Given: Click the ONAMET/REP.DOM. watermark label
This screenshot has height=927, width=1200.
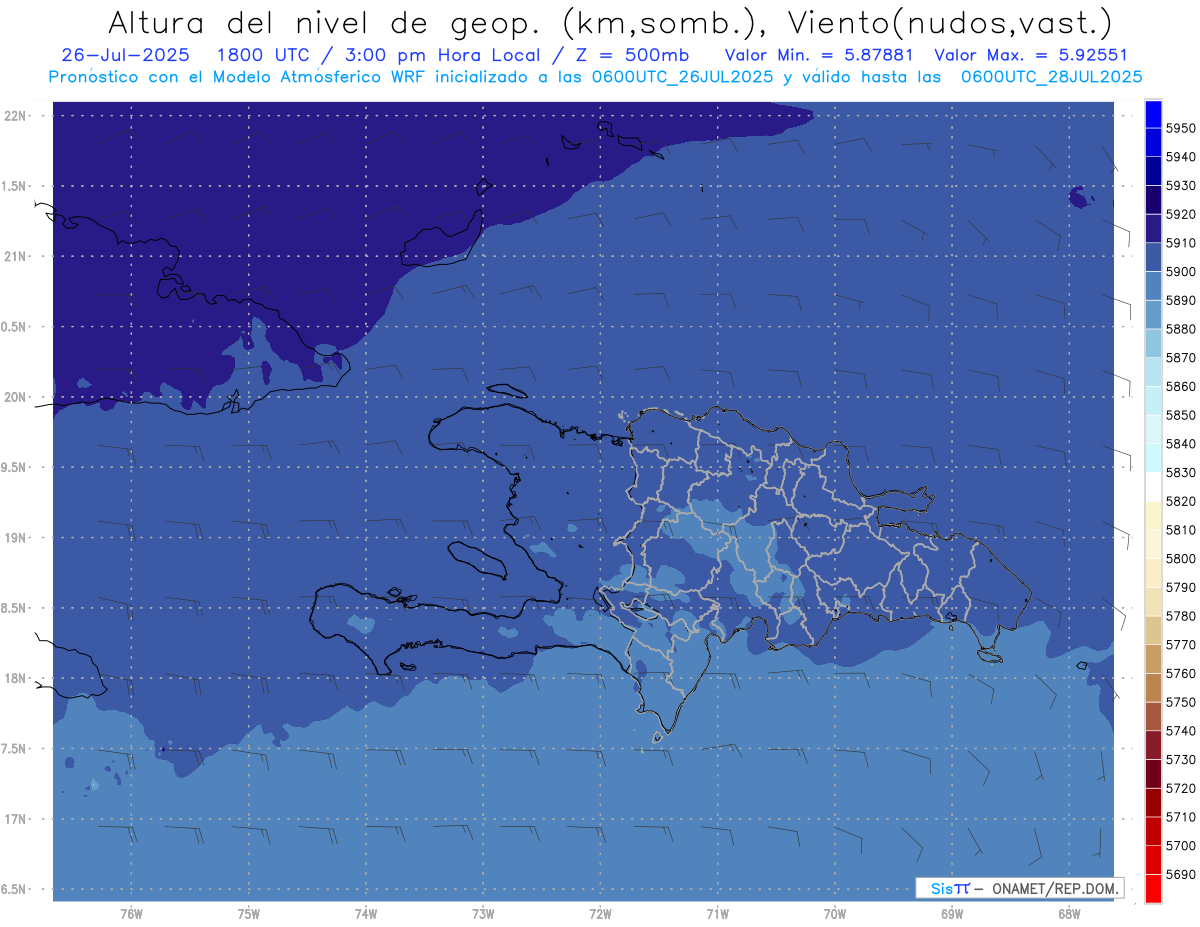Looking at the screenshot, I should 1020,888.
